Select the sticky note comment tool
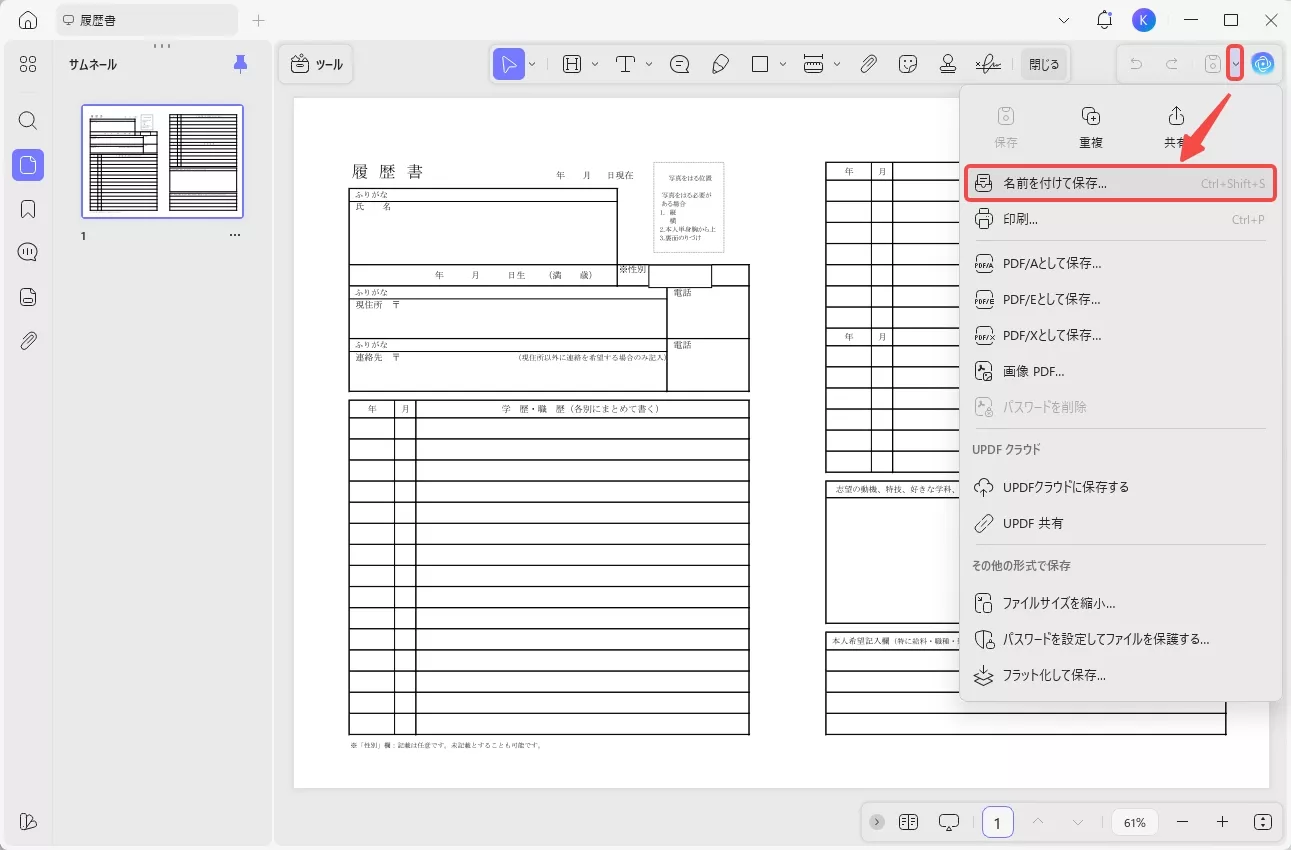 pyautogui.click(x=680, y=64)
